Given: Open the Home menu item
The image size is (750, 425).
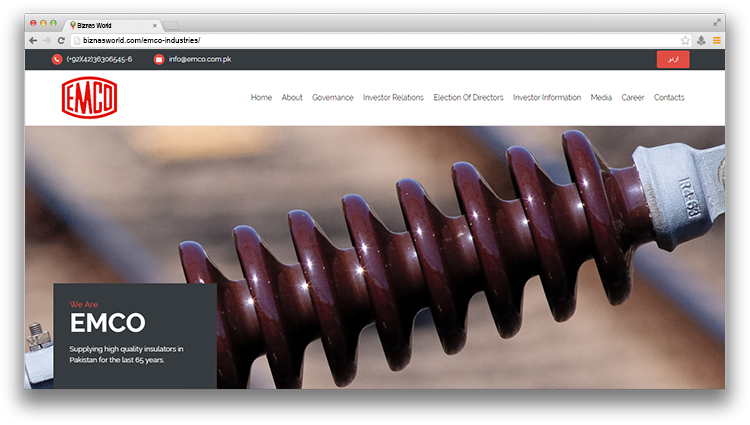Looking at the screenshot, I should pyautogui.click(x=261, y=98).
